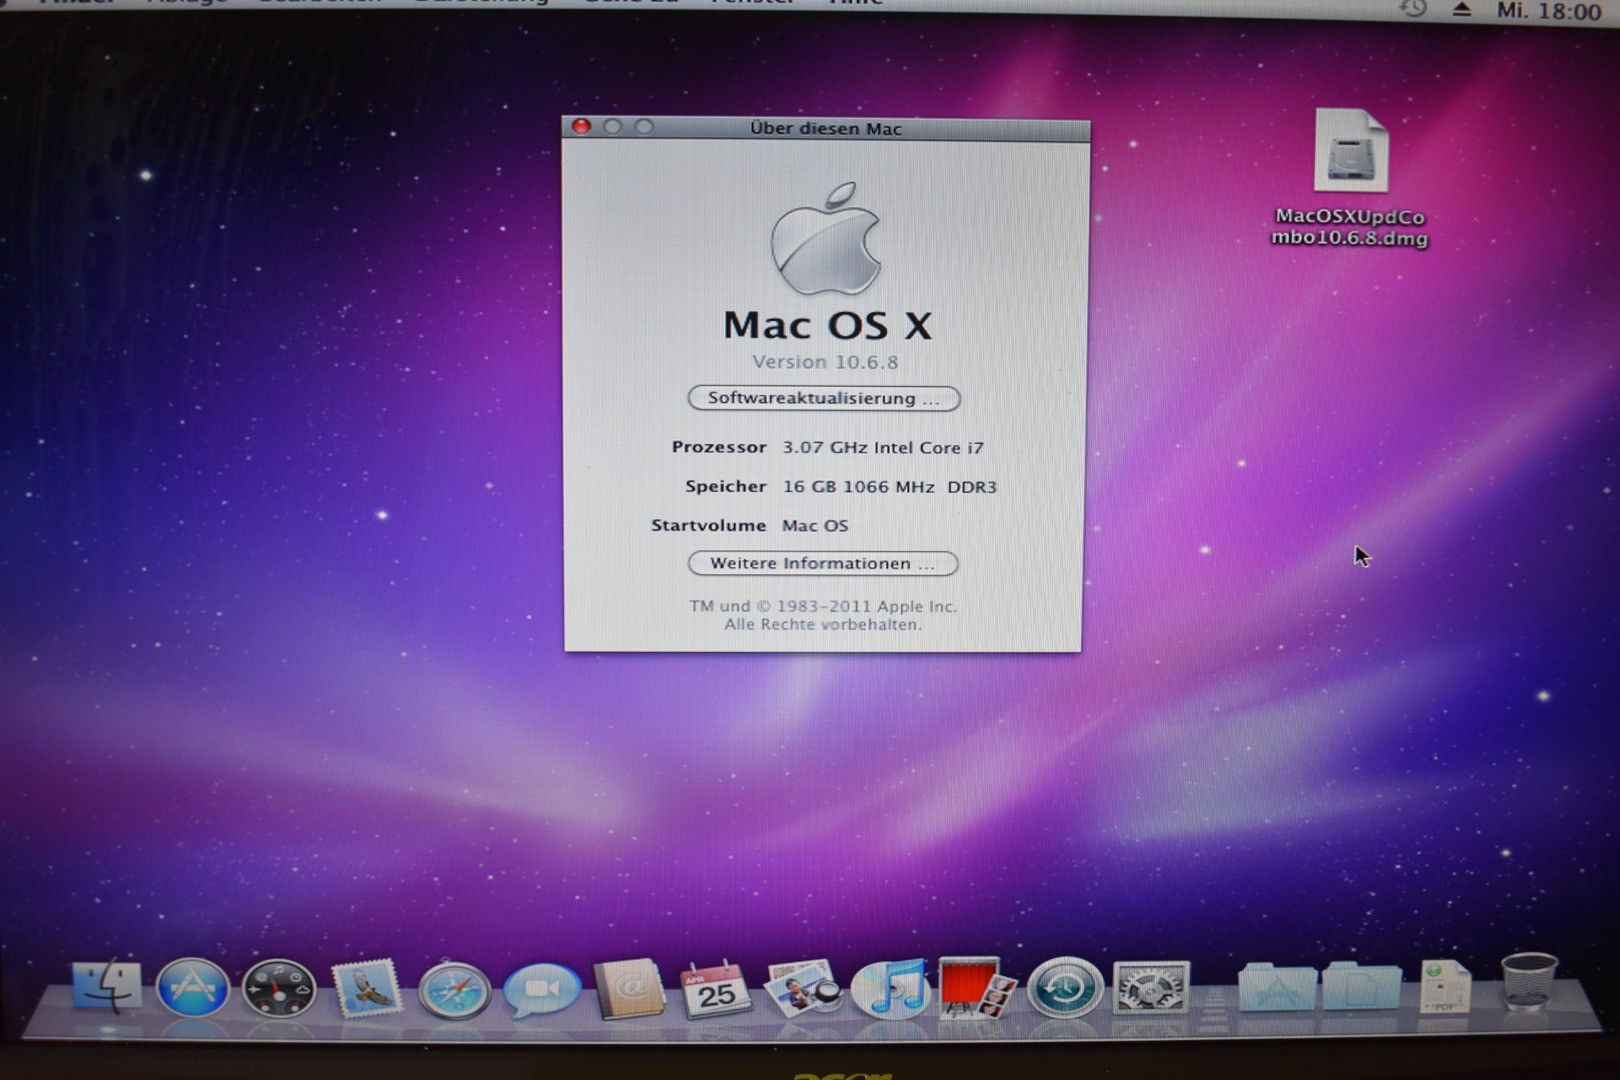Click the Weitere Informationen button
Viewport: 1620px width, 1080px height.
pos(823,563)
